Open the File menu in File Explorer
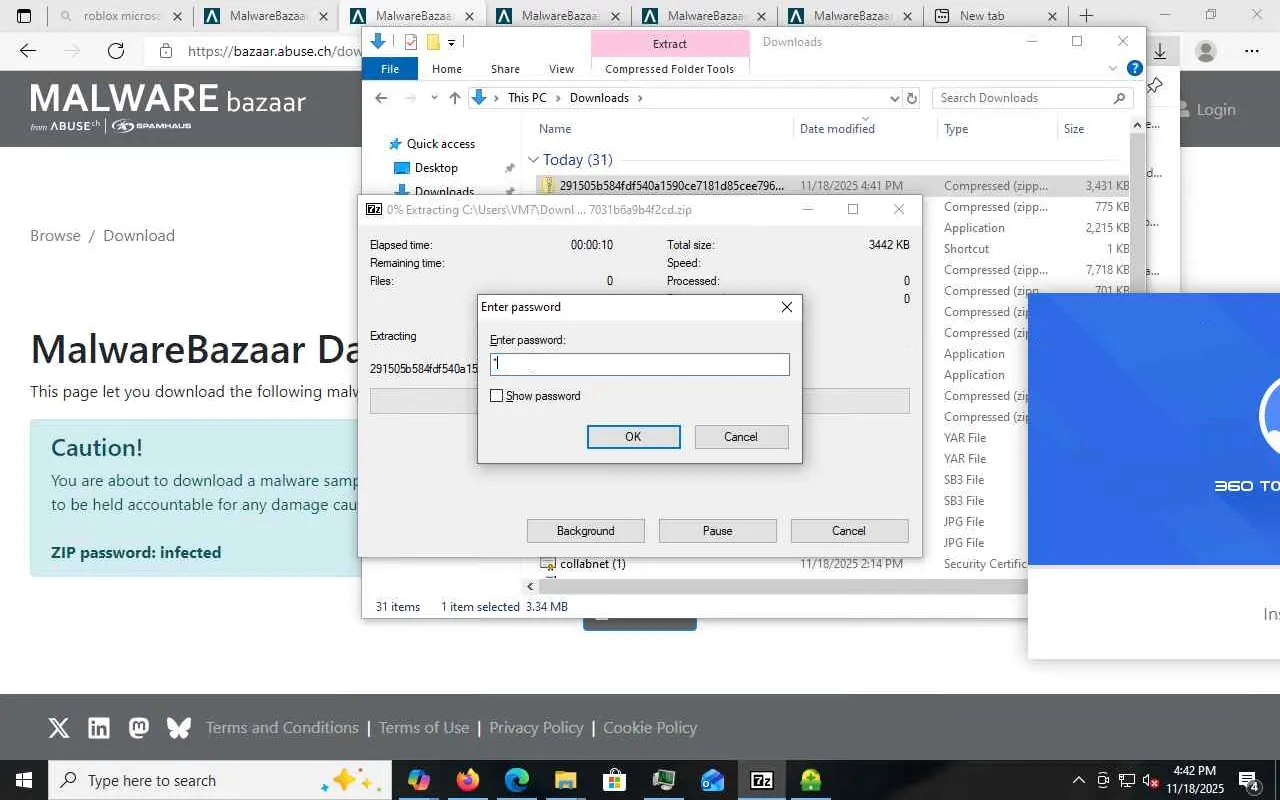 390,69
